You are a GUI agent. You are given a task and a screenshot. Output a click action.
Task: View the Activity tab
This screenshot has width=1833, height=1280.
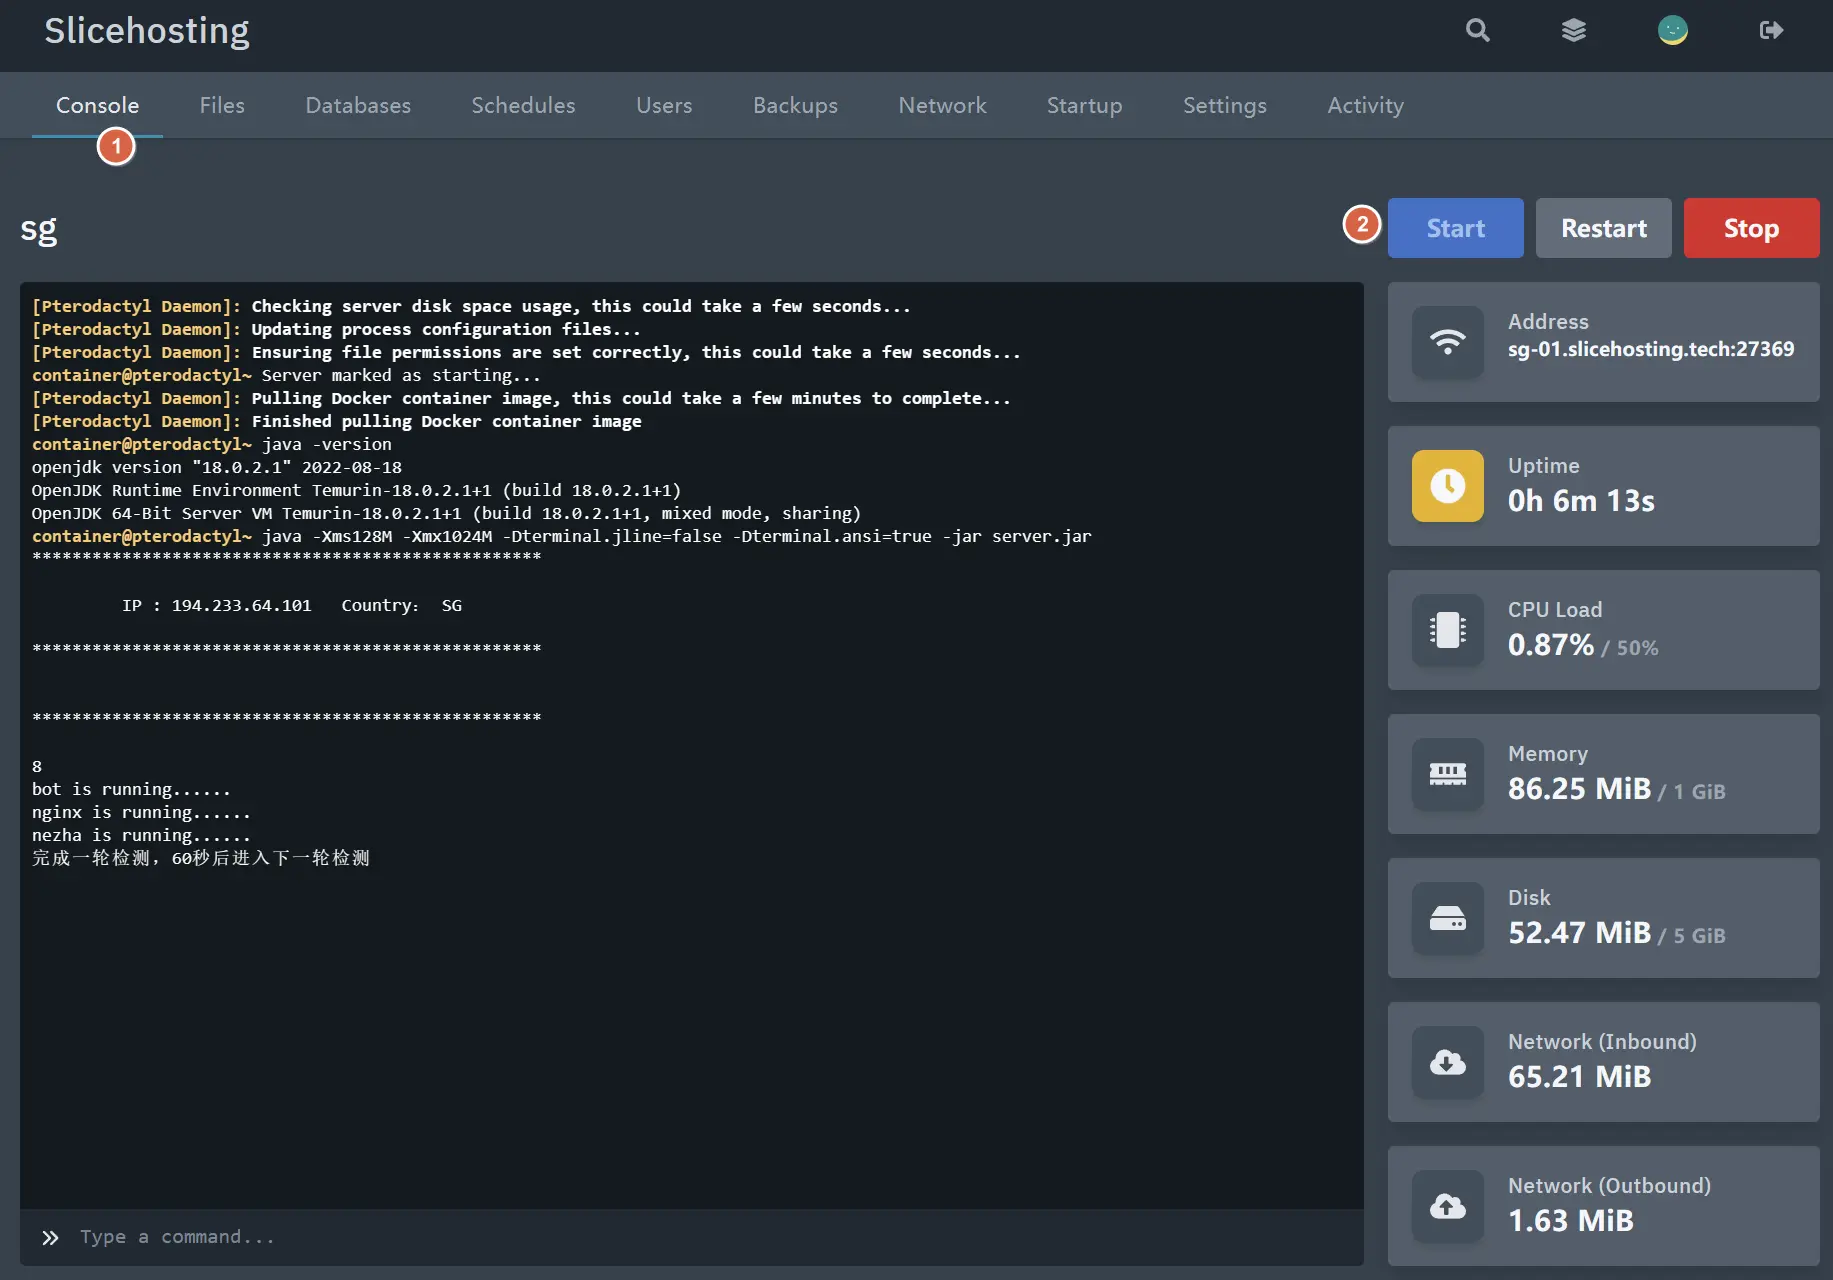tap(1365, 105)
